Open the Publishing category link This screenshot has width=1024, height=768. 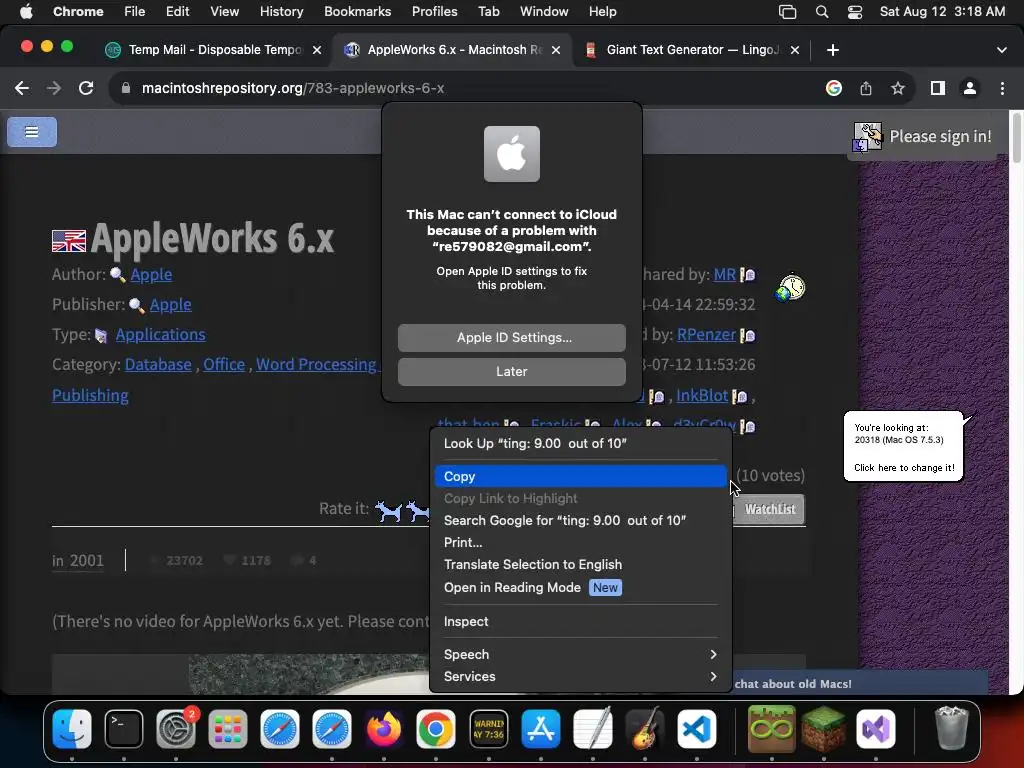click(90, 396)
